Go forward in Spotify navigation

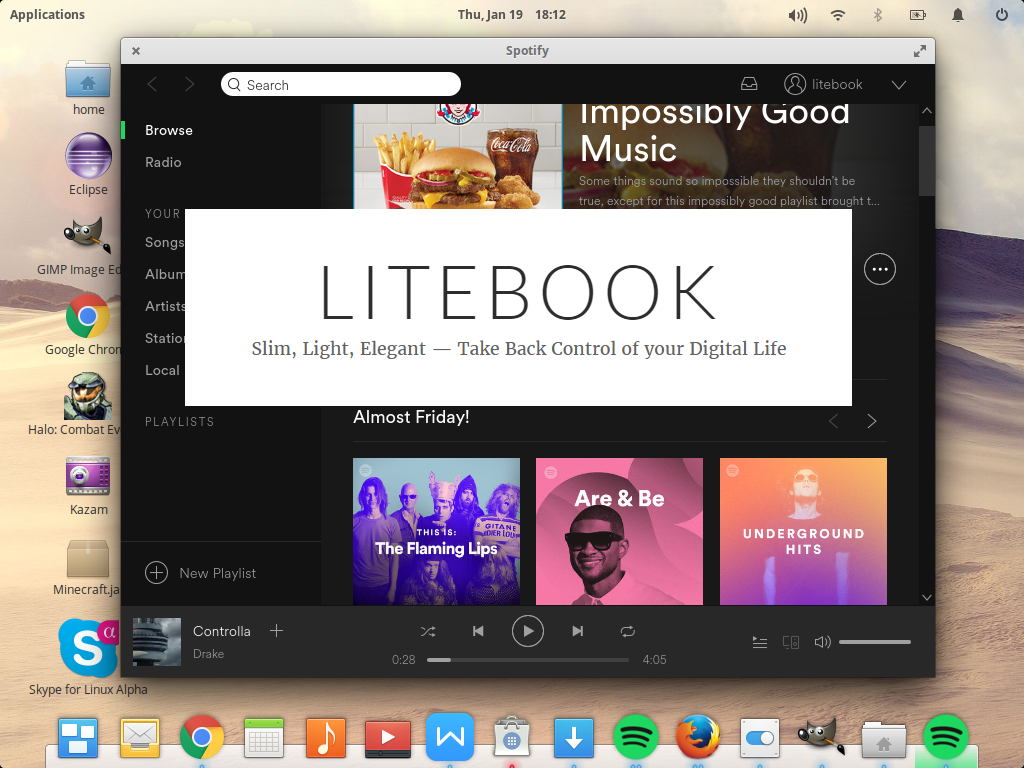coord(189,84)
